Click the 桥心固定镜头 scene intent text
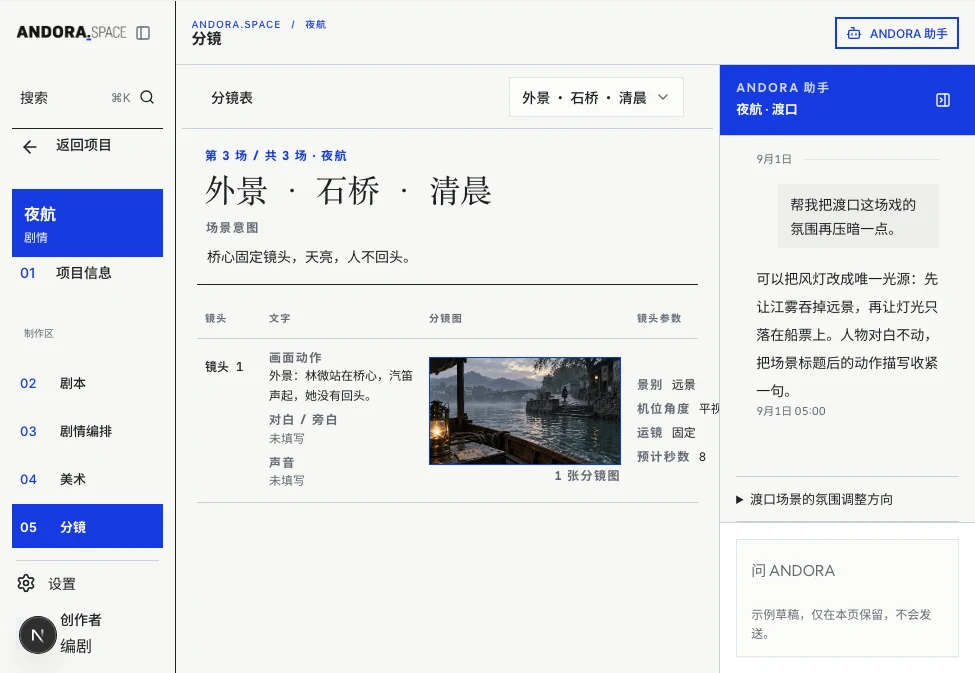This screenshot has width=975, height=673. [308, 257]
